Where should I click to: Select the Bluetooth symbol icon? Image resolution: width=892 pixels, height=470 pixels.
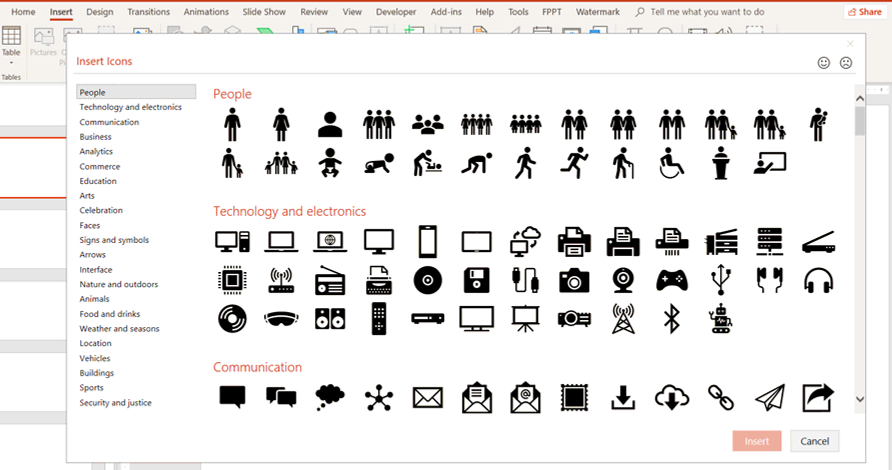[671, 319]
